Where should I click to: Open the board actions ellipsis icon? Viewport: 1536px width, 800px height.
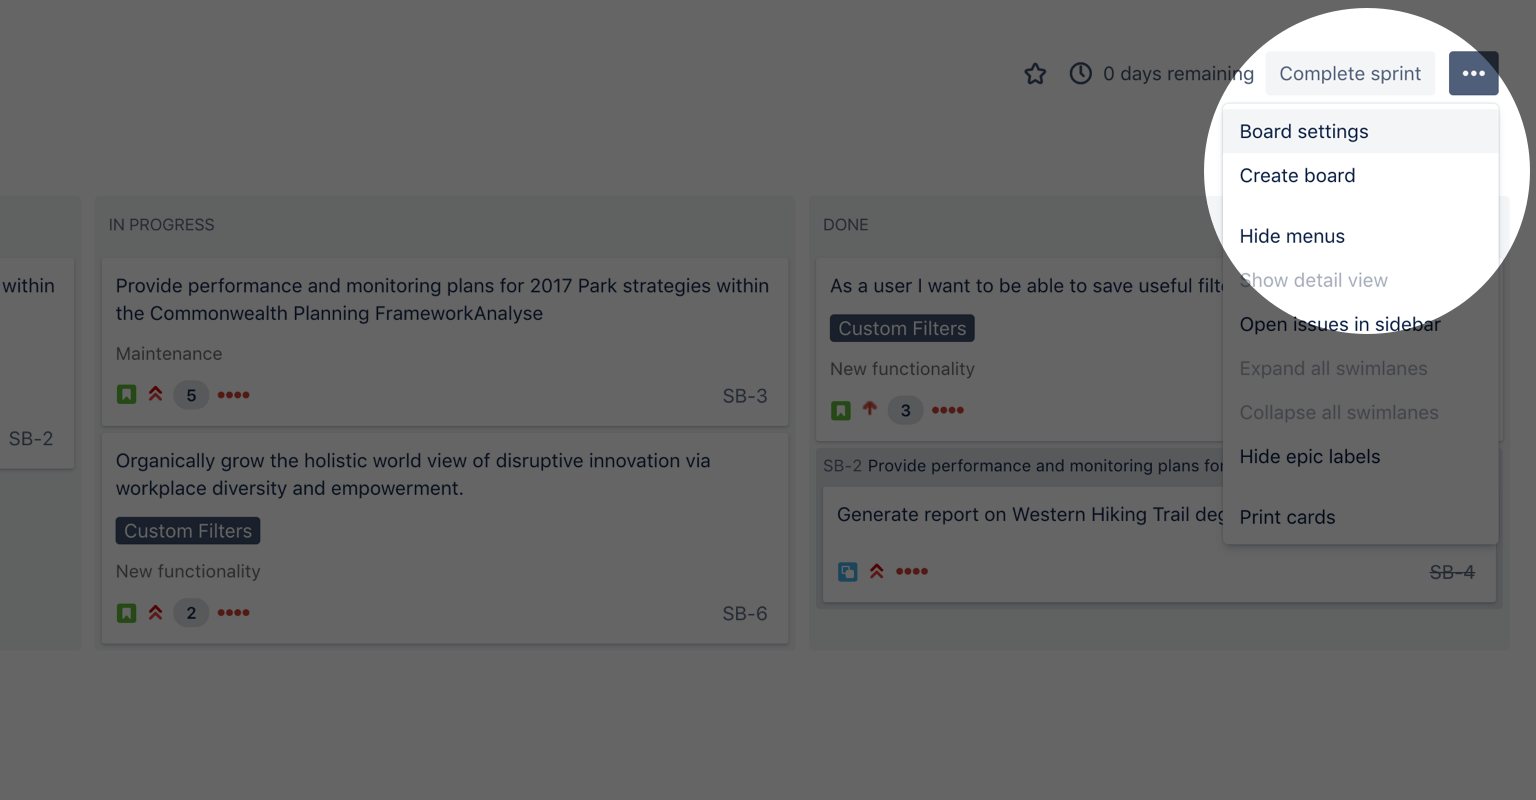(x=1473, y=73)
